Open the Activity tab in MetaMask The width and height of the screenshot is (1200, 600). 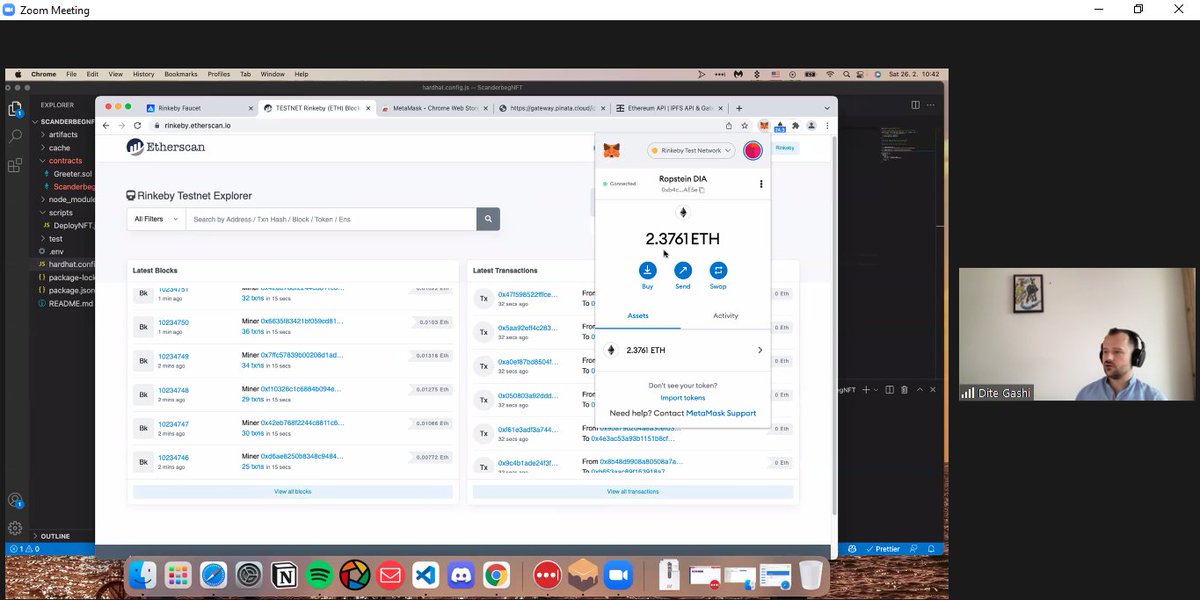[726, 315]
